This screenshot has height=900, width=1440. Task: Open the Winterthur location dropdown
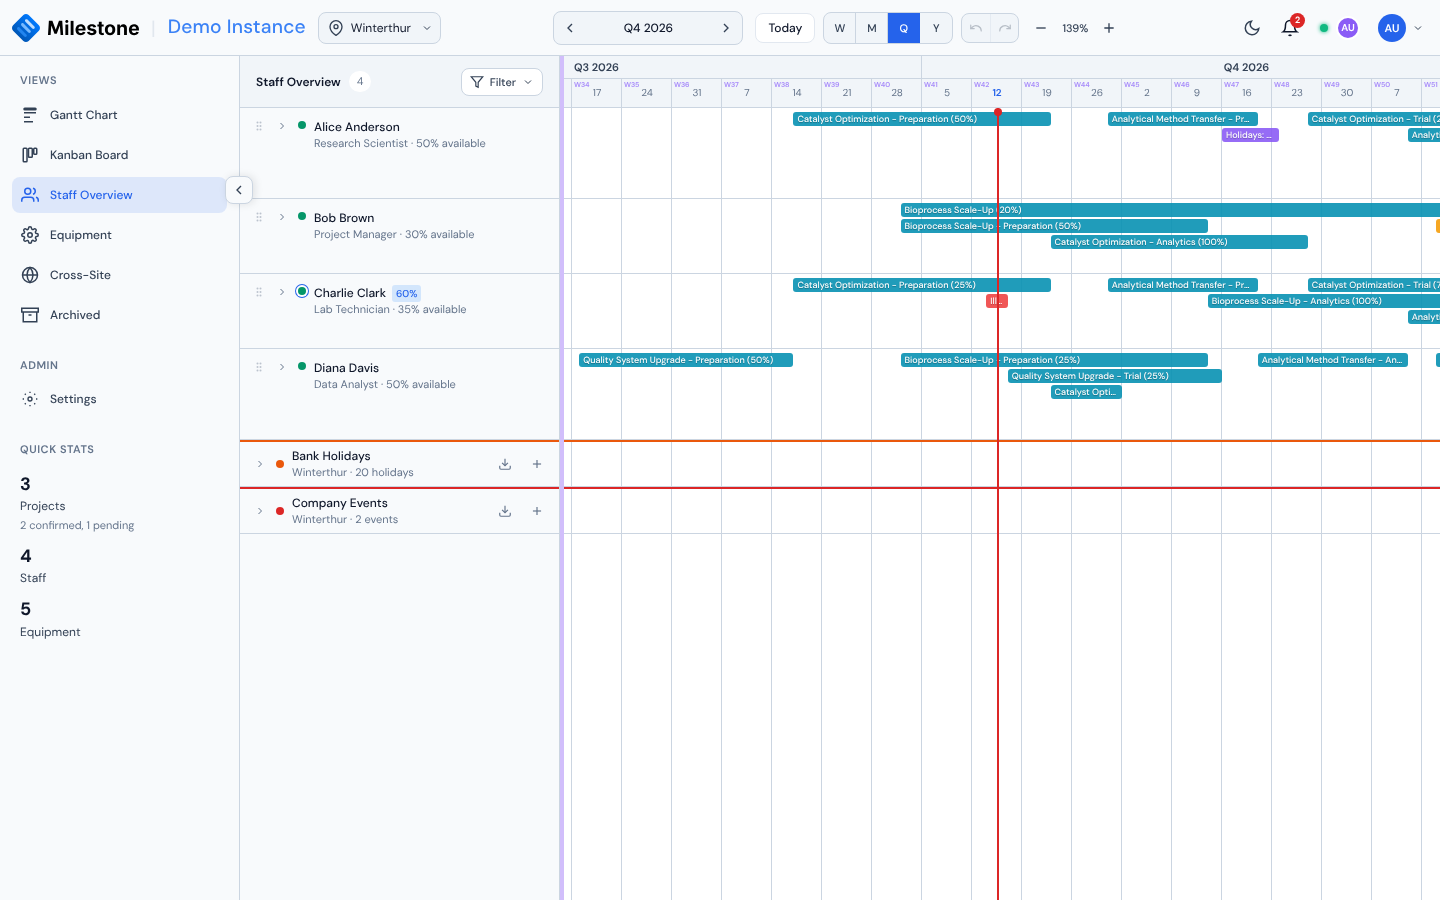click(379, 28)
